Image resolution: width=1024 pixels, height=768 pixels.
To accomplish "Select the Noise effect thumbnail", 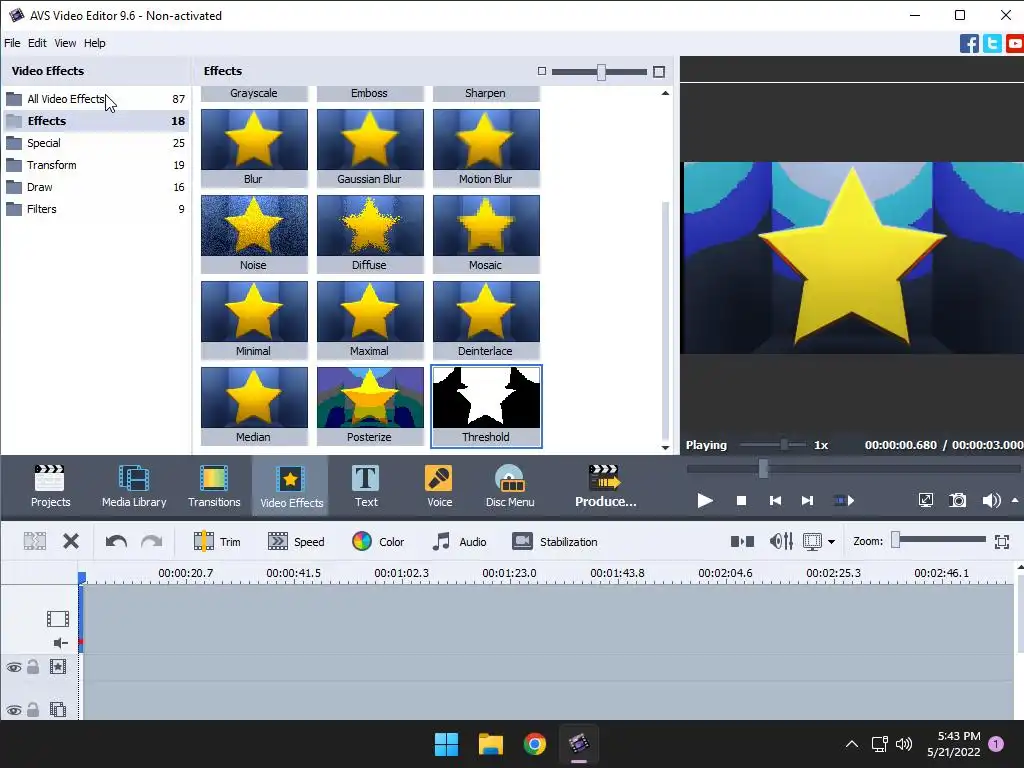I will [x=254, y=234].
